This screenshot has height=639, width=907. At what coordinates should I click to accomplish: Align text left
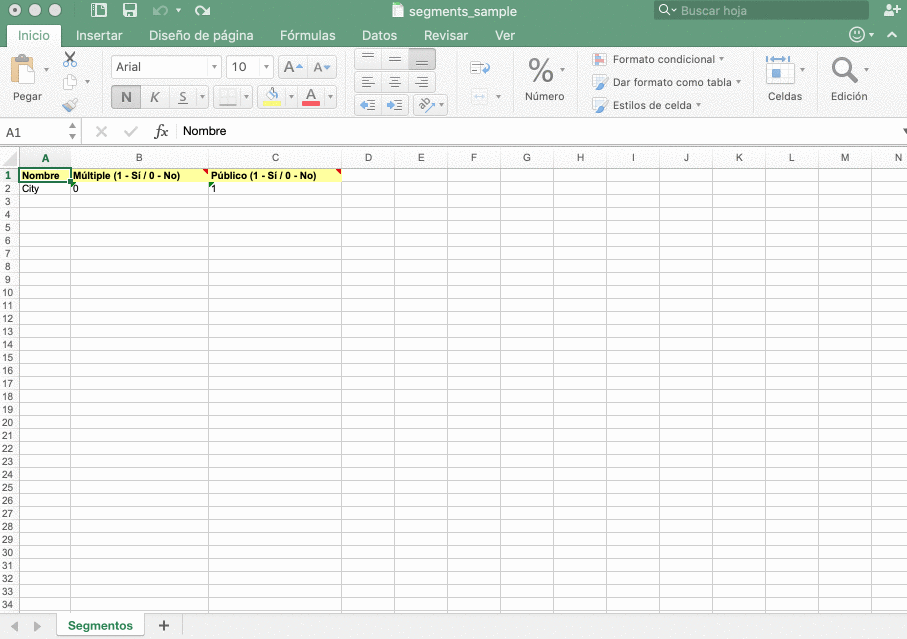click(368, 82)
